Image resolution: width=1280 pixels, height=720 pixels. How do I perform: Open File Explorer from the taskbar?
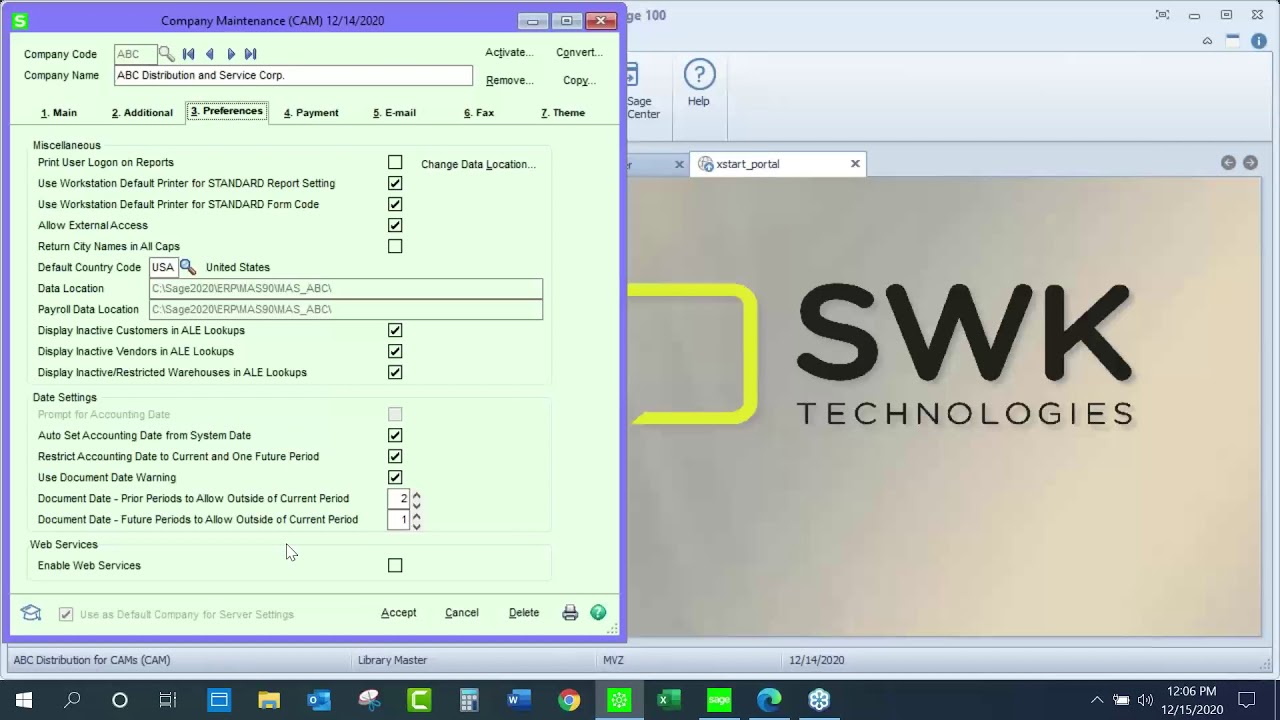point(269,700)
